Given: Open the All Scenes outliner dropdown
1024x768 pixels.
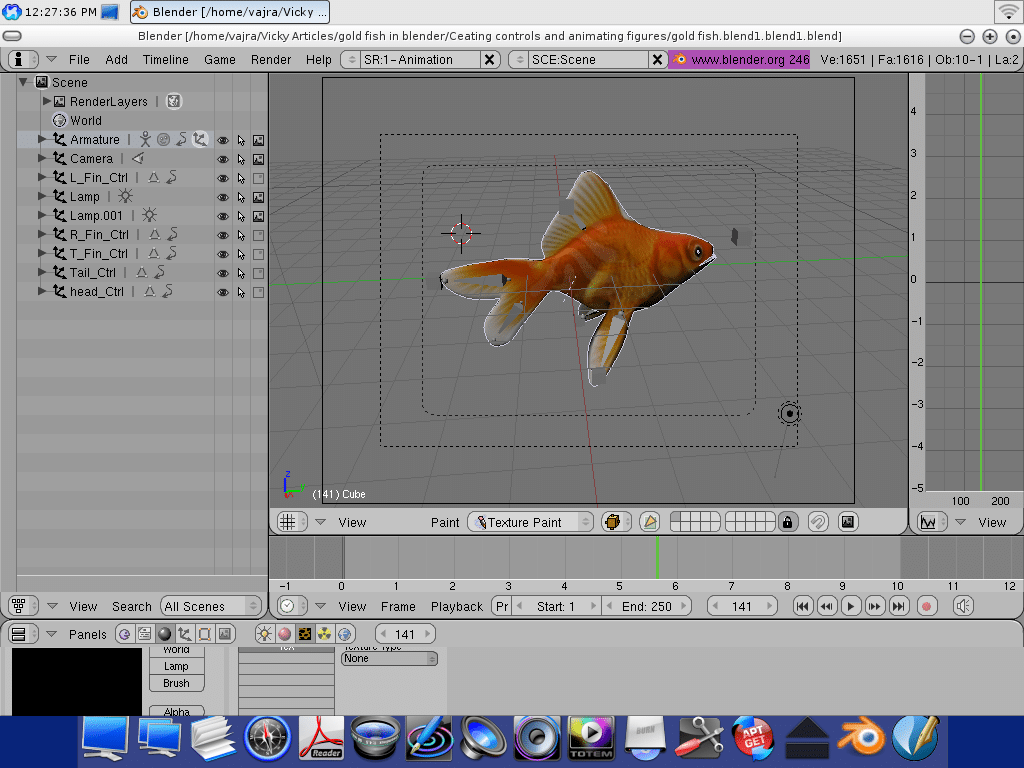Looking at the screenshot, I should click(x=211, y=606).
